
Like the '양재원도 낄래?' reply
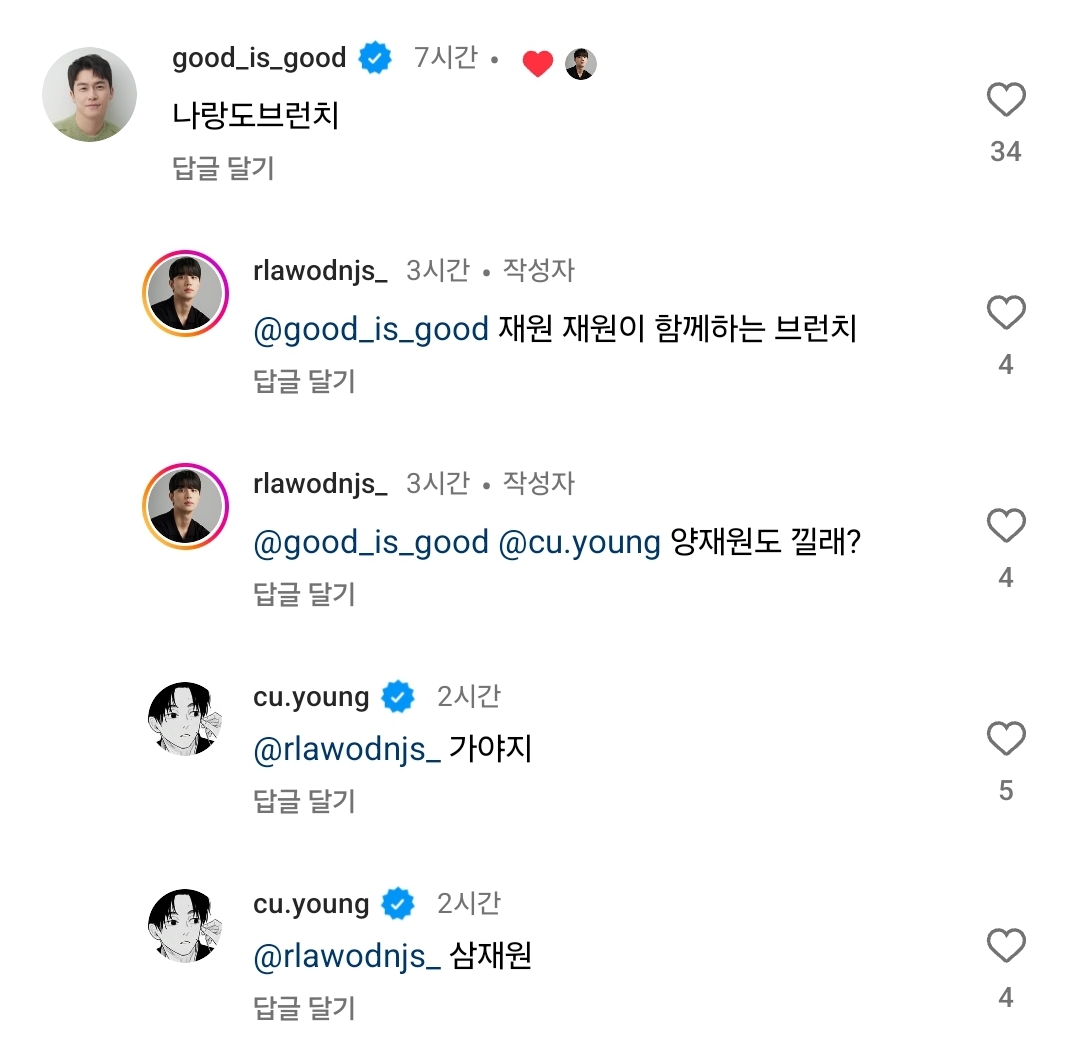click(1006, 526)
